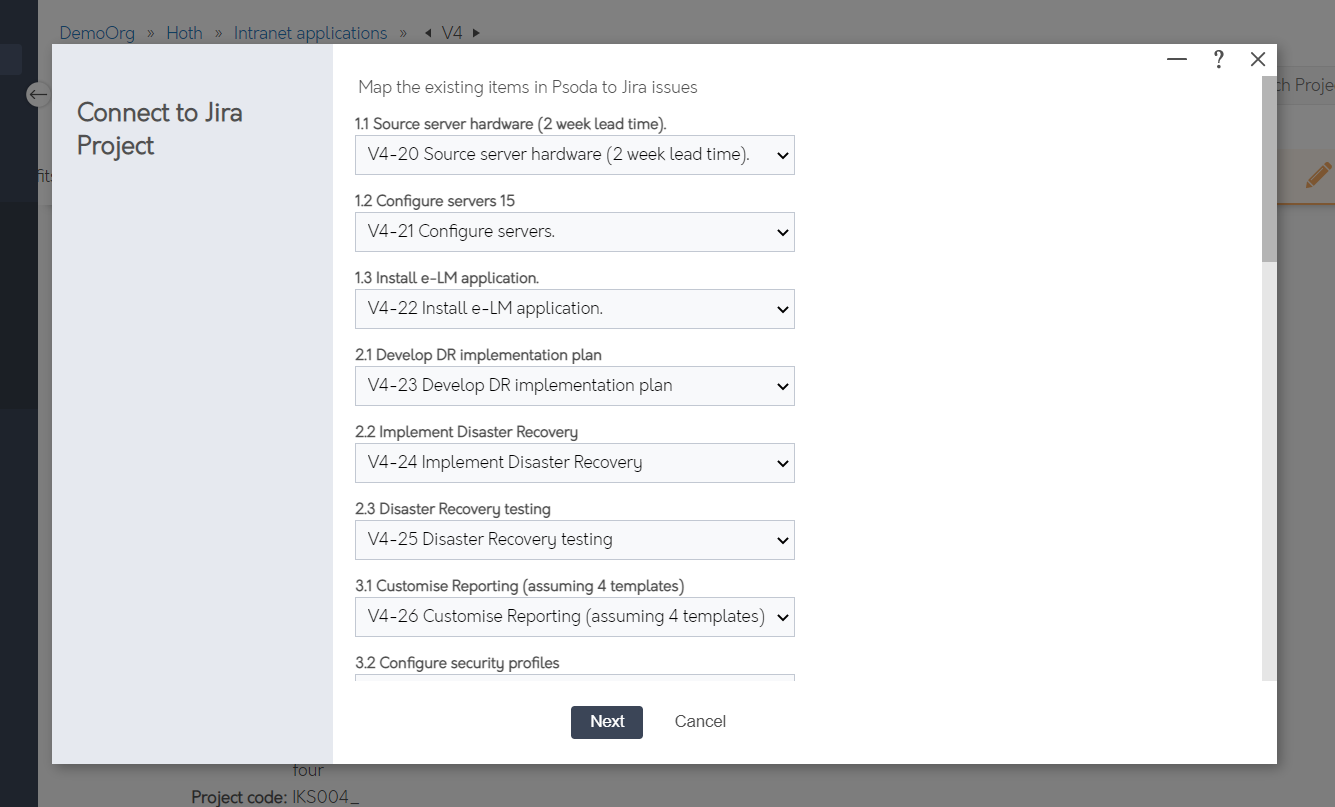
Task: Open the V4-23 Develop DR implementation plan dropdown
Action: [x=575, y=386]
